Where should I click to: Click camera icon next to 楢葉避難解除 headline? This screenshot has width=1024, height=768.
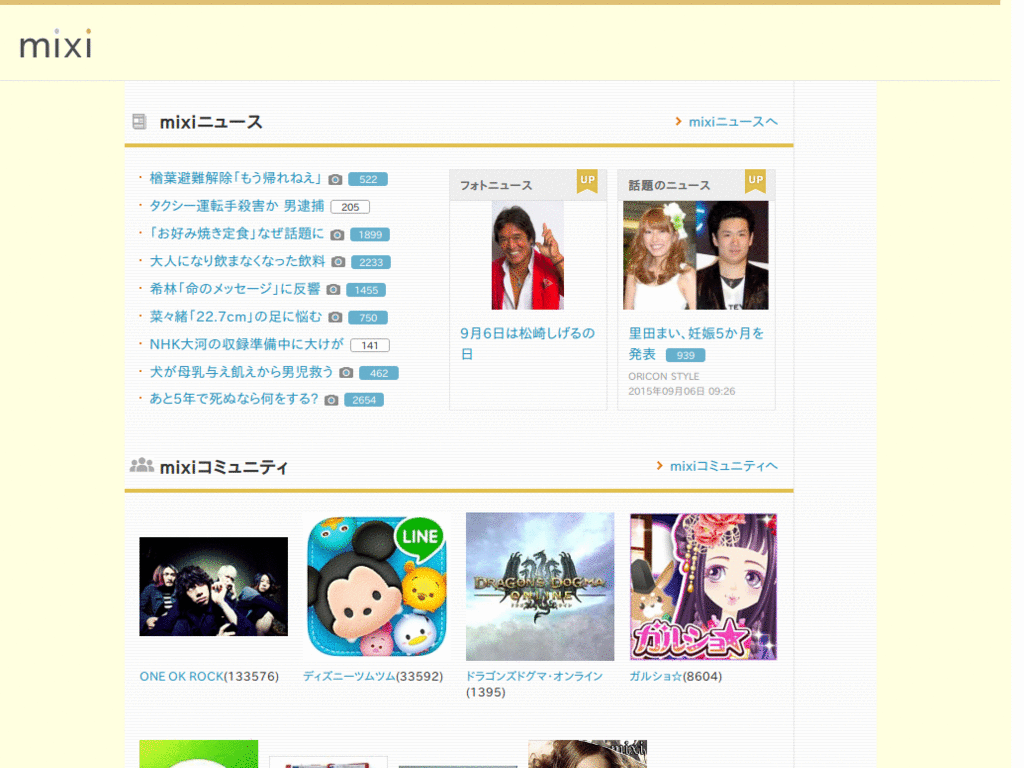[x=335, y=180]
